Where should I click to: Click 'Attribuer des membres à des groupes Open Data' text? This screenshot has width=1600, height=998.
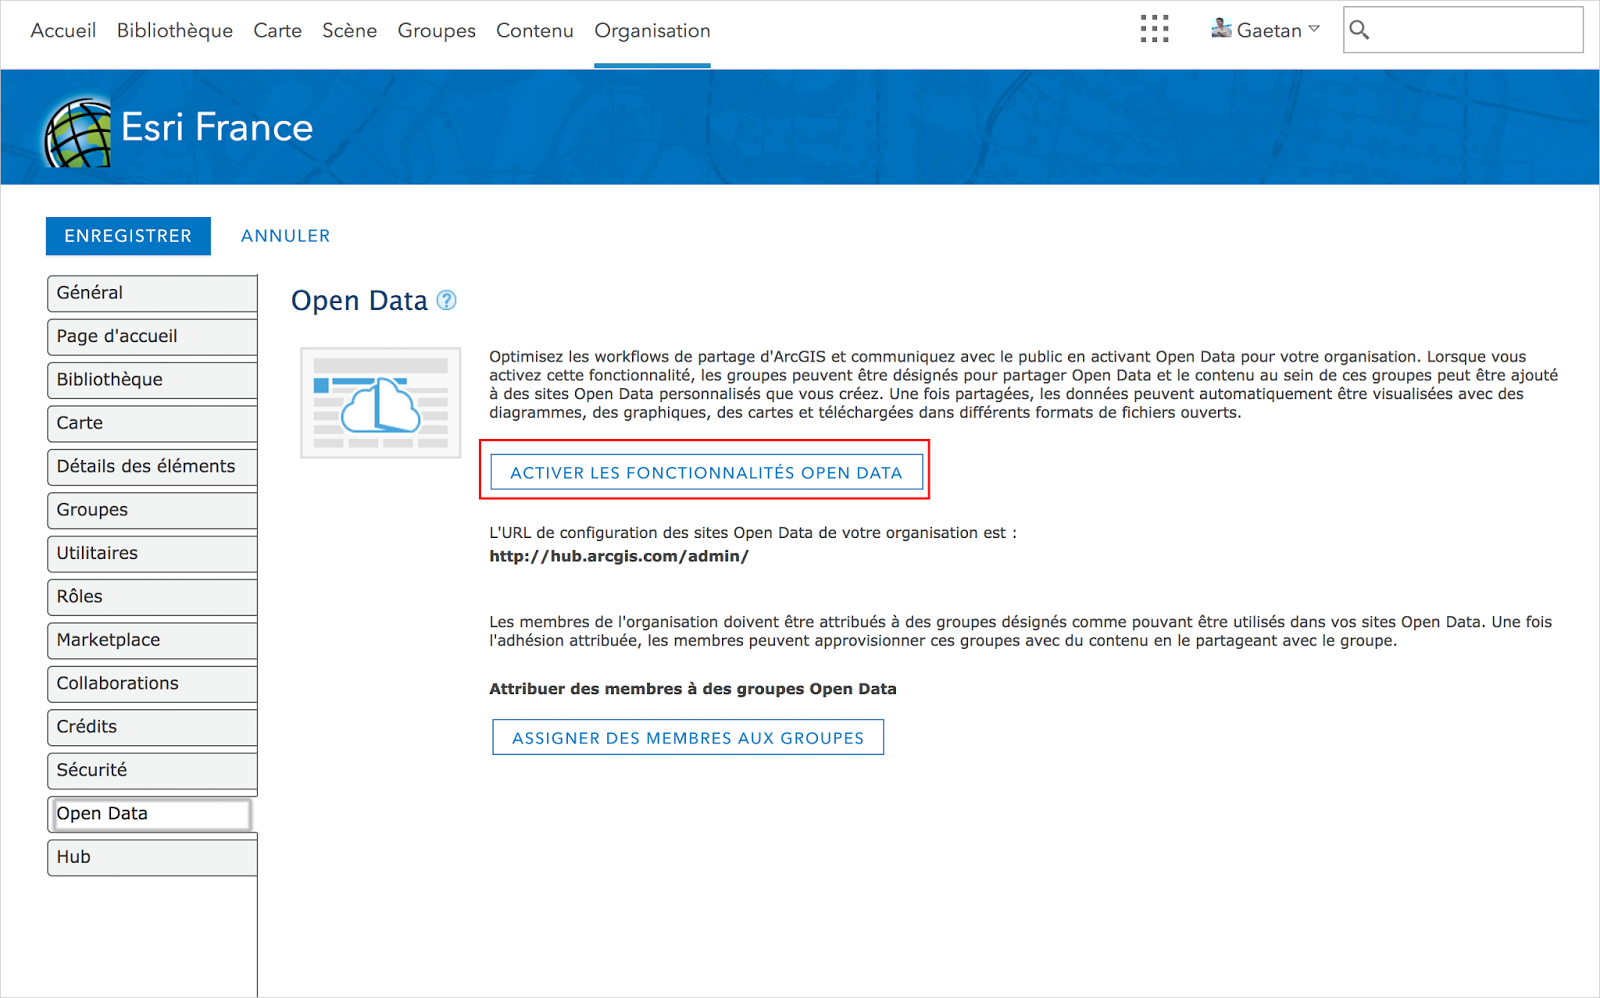[692, 688]
